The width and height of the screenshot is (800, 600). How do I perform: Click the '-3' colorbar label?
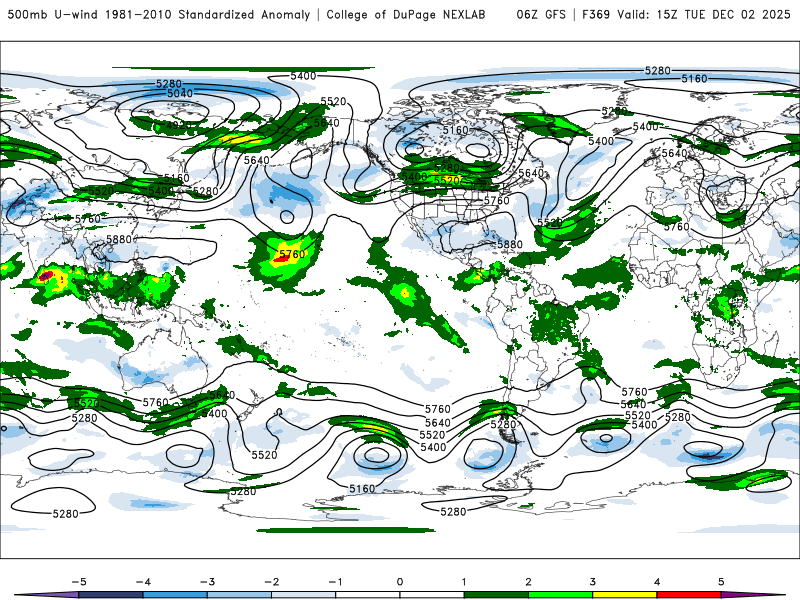pos(207,582)
